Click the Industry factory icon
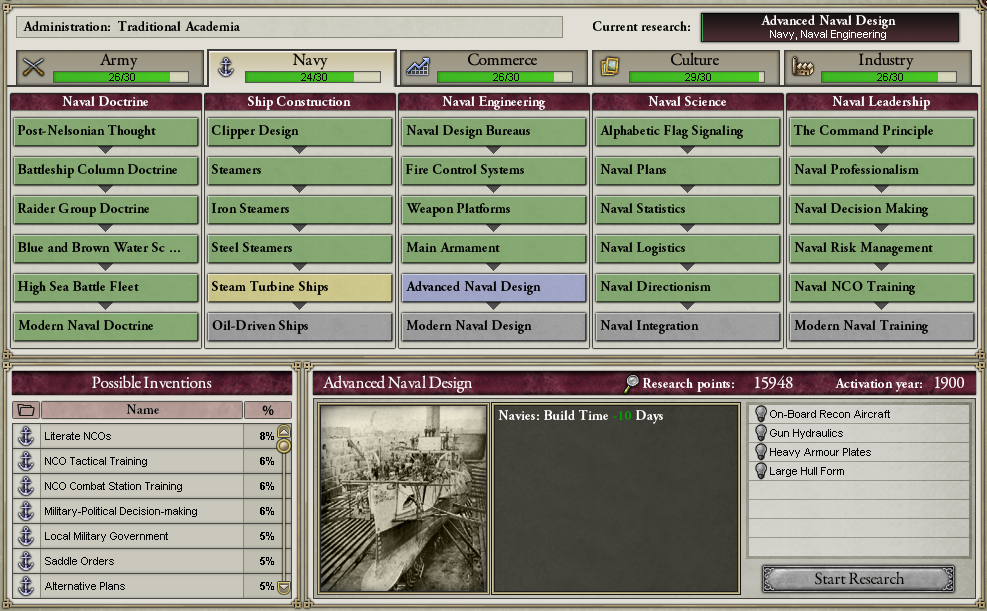 [x=802, y=67]
